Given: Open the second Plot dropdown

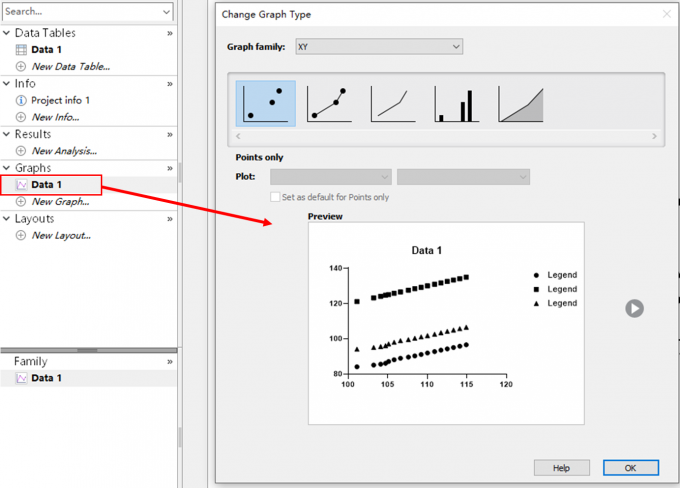Looking at the screenshot, I should [x=463, y=177].
